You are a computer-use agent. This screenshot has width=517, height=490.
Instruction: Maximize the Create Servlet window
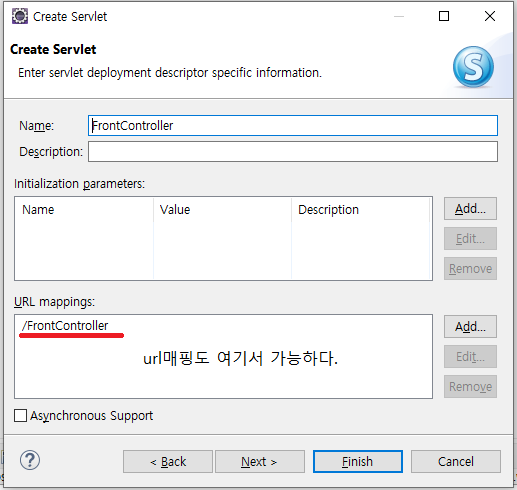(444, 16)
